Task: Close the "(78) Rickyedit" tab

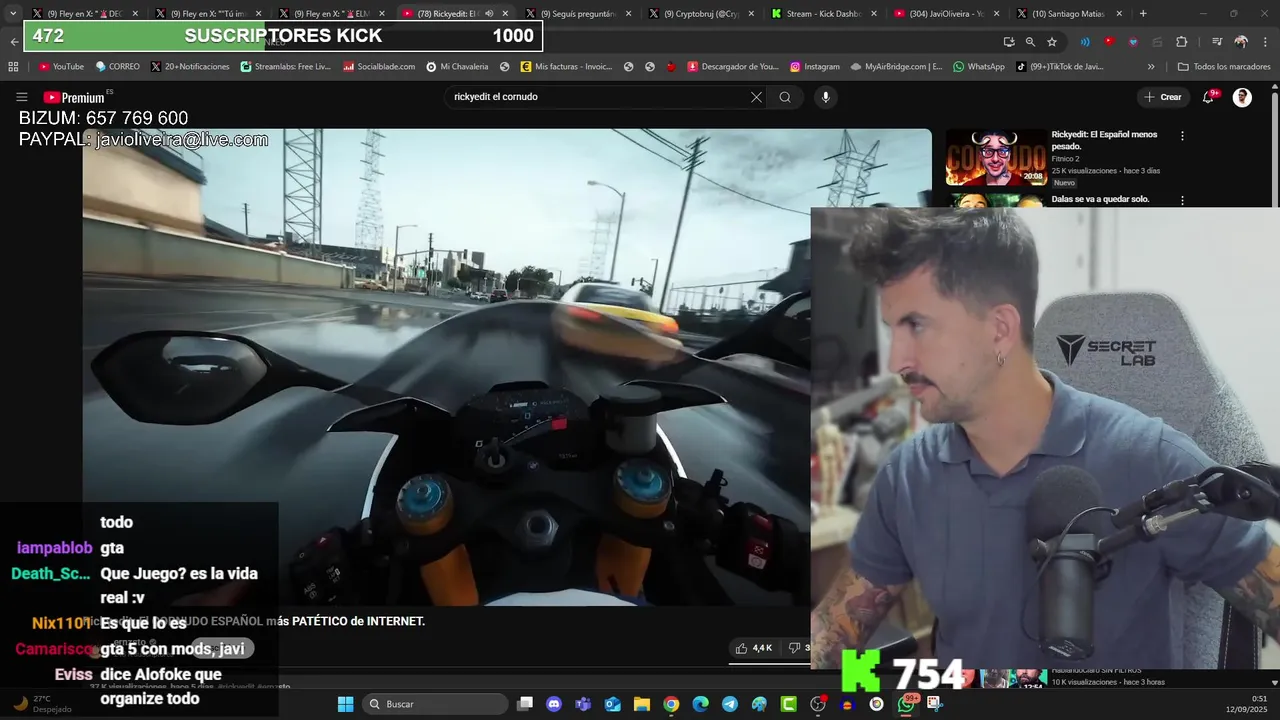Action: [504, 14]
